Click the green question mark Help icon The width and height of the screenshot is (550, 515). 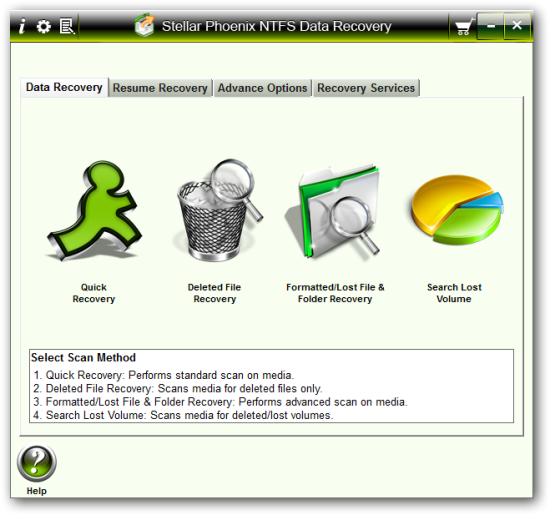pos(36,462)
